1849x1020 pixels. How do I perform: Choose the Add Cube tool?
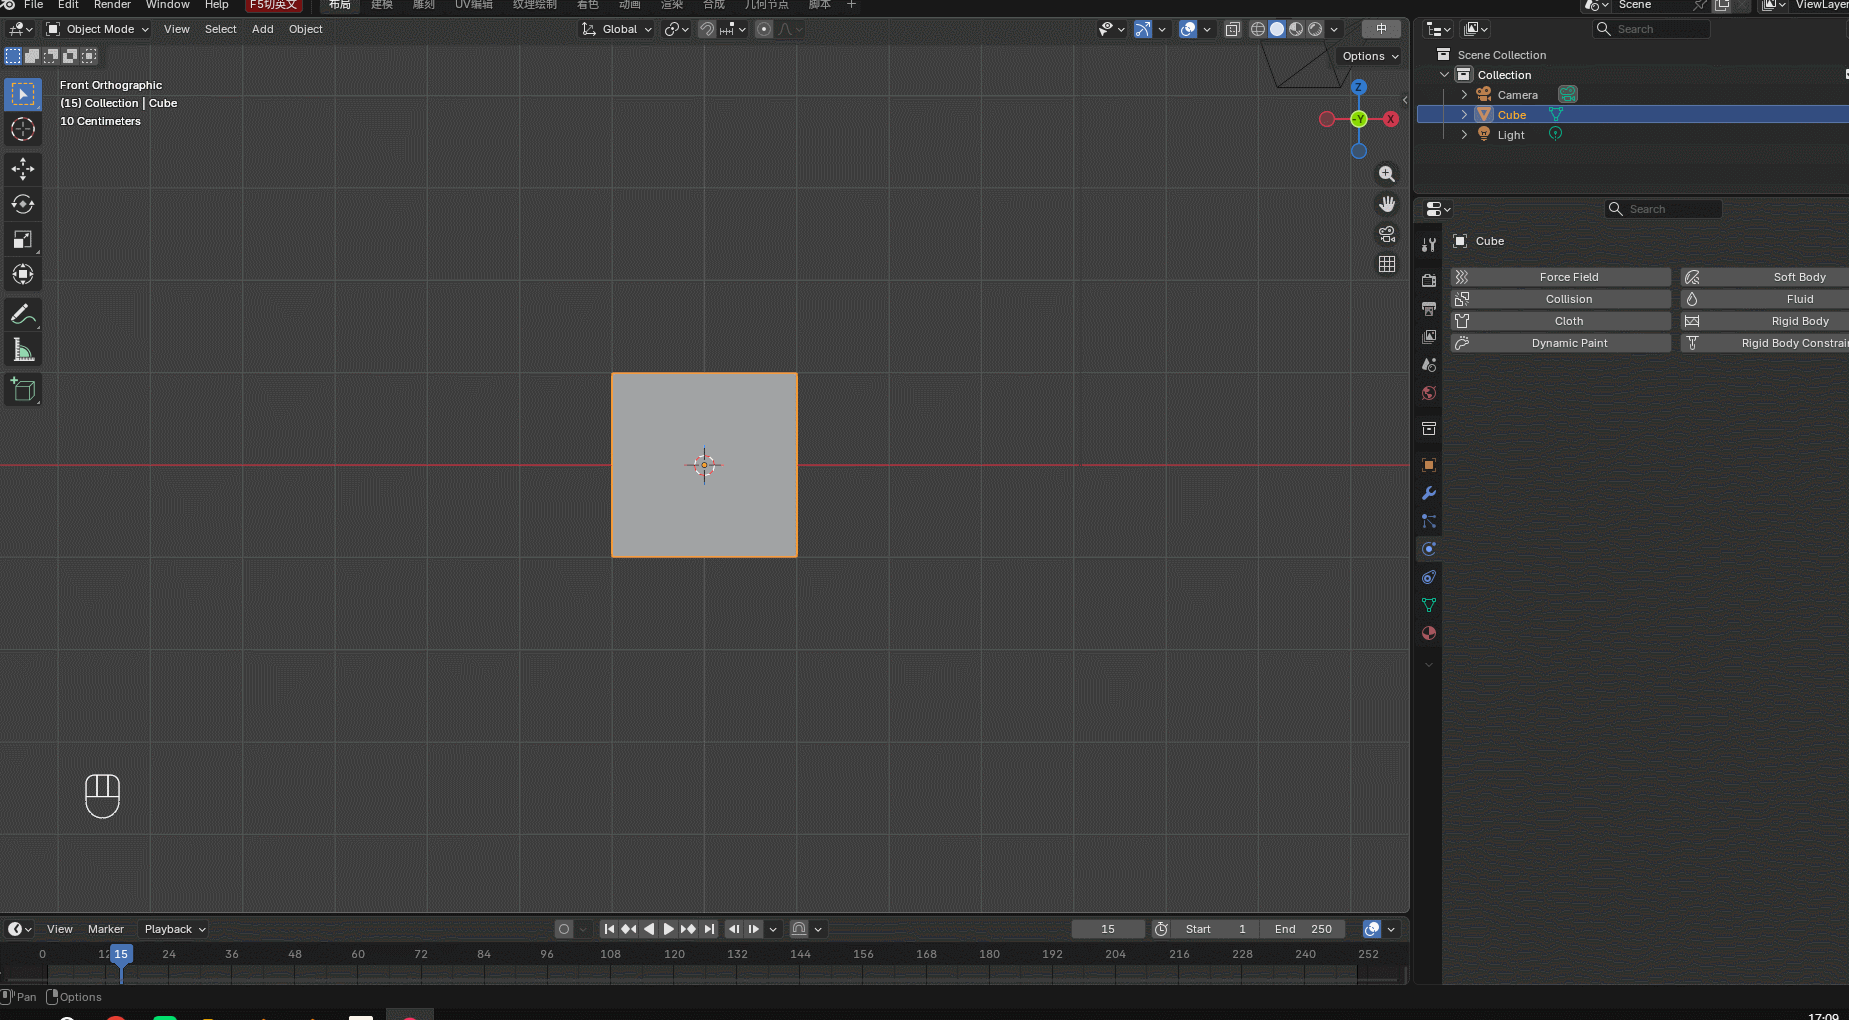23,390
